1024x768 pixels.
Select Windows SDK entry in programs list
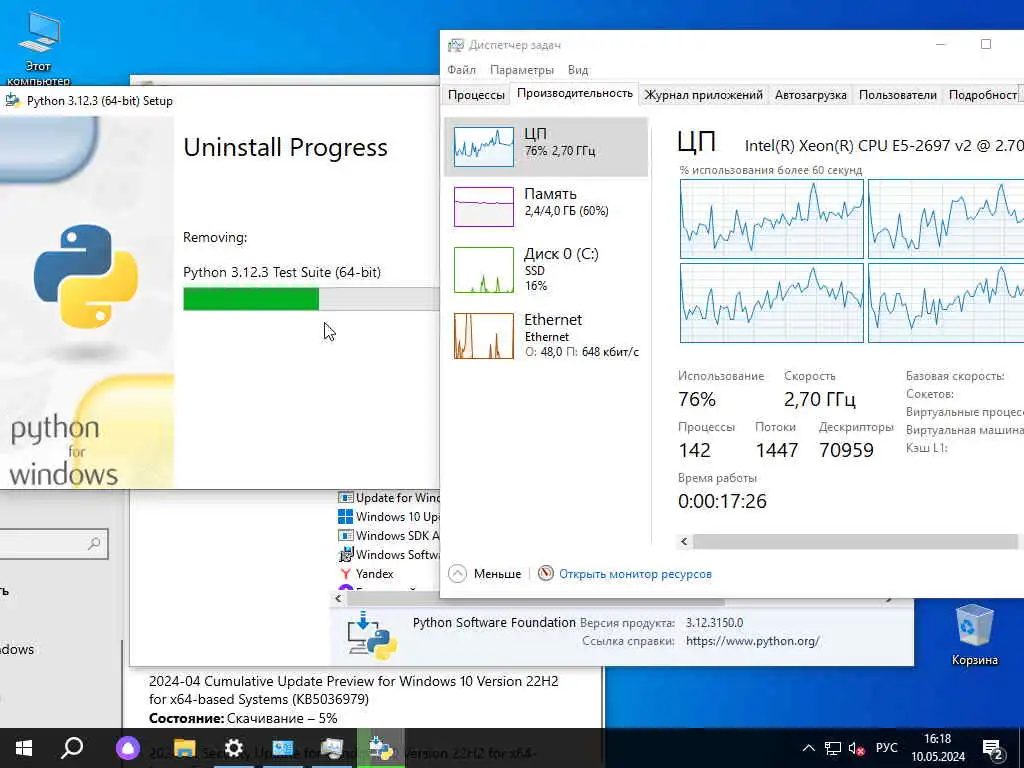pyautogui.click(x=389, y=536)
